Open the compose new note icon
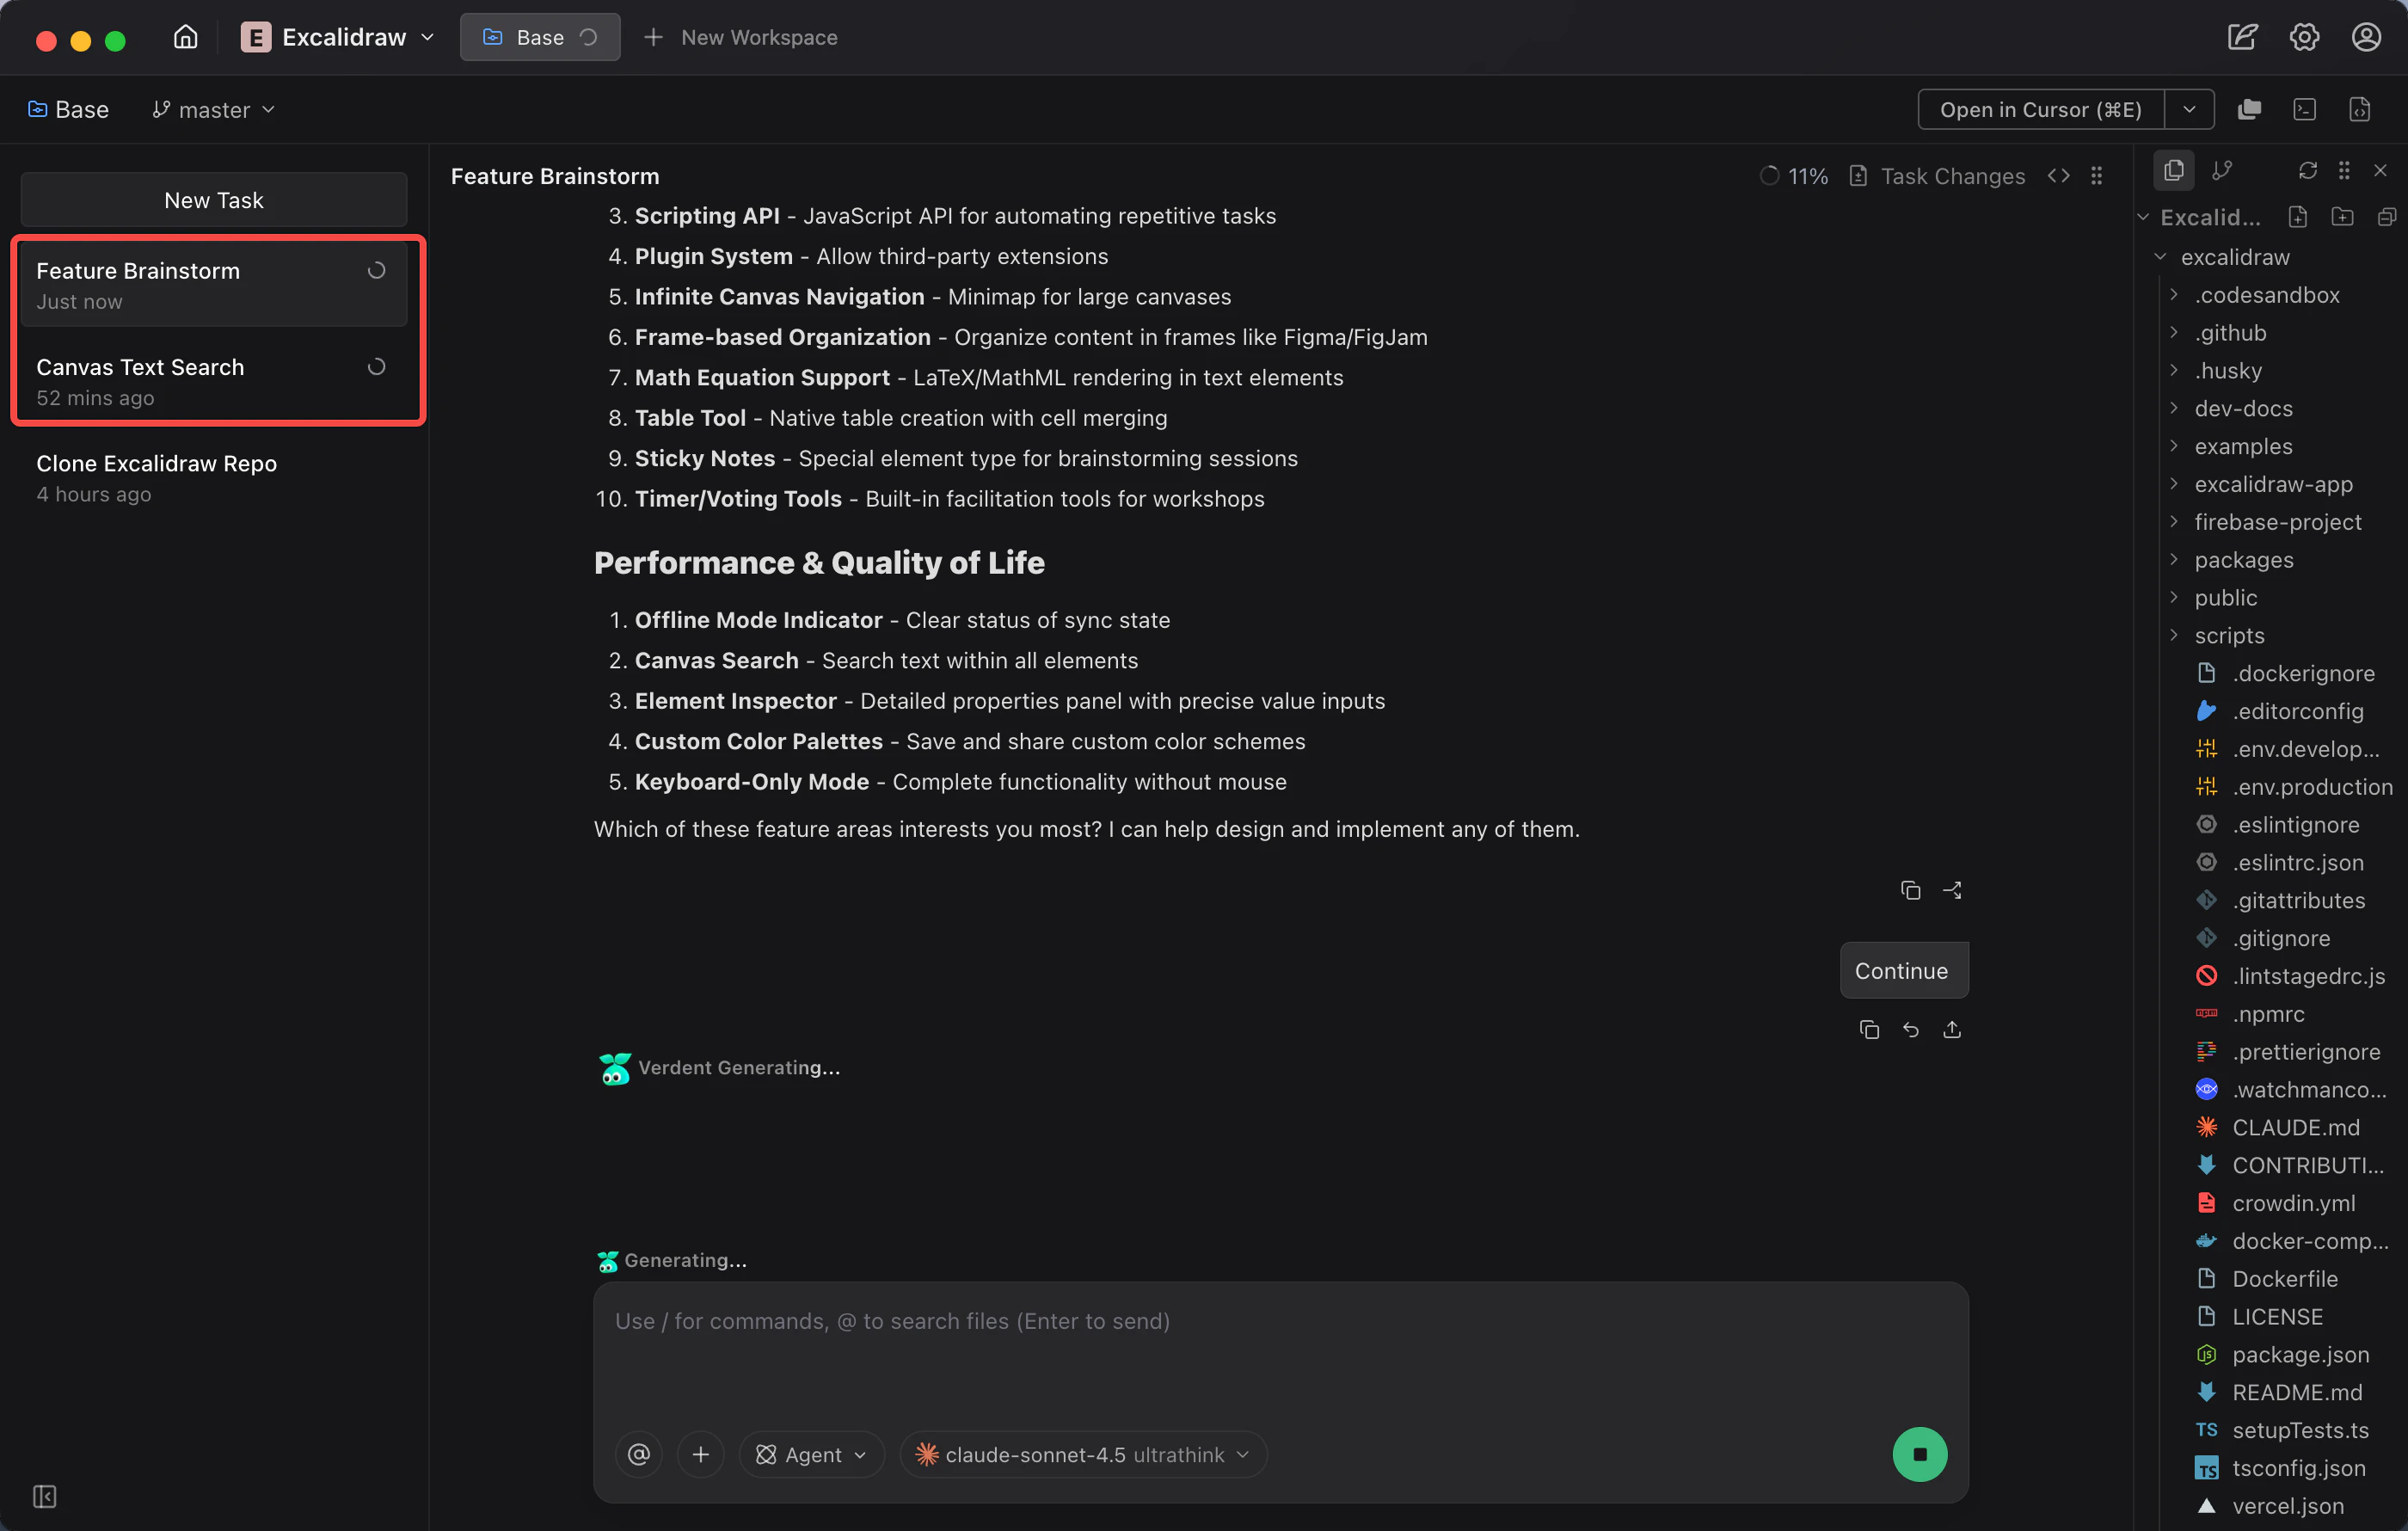 (x=2242, y=37)
